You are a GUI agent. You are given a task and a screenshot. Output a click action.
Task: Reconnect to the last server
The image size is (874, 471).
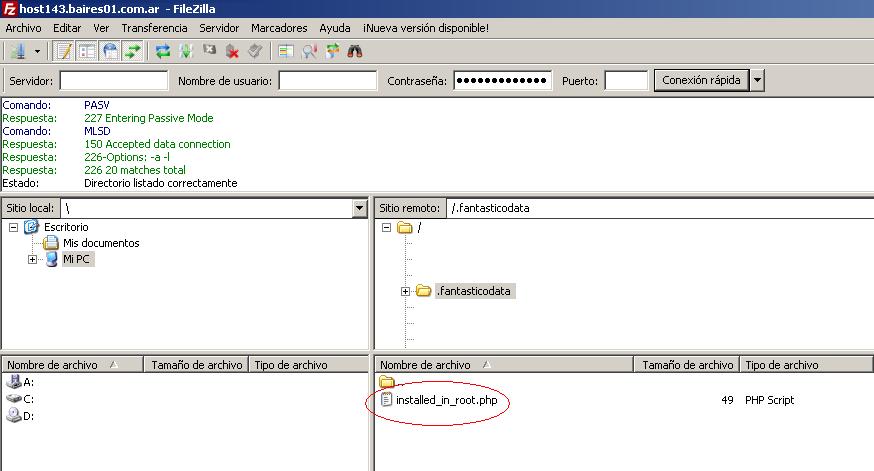coord(255,52)
